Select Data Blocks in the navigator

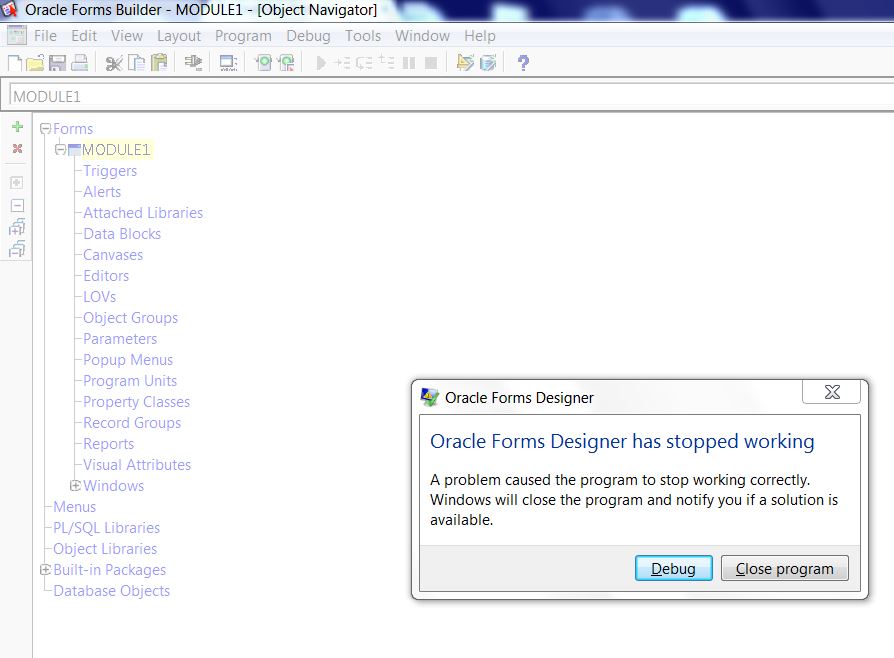[122, 234]
